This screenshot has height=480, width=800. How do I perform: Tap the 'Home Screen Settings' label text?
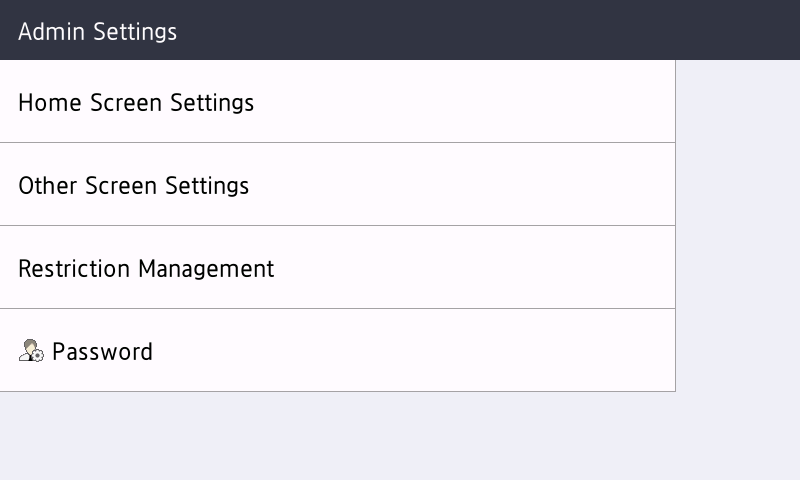pyautogui.click(x=136, y=102)
